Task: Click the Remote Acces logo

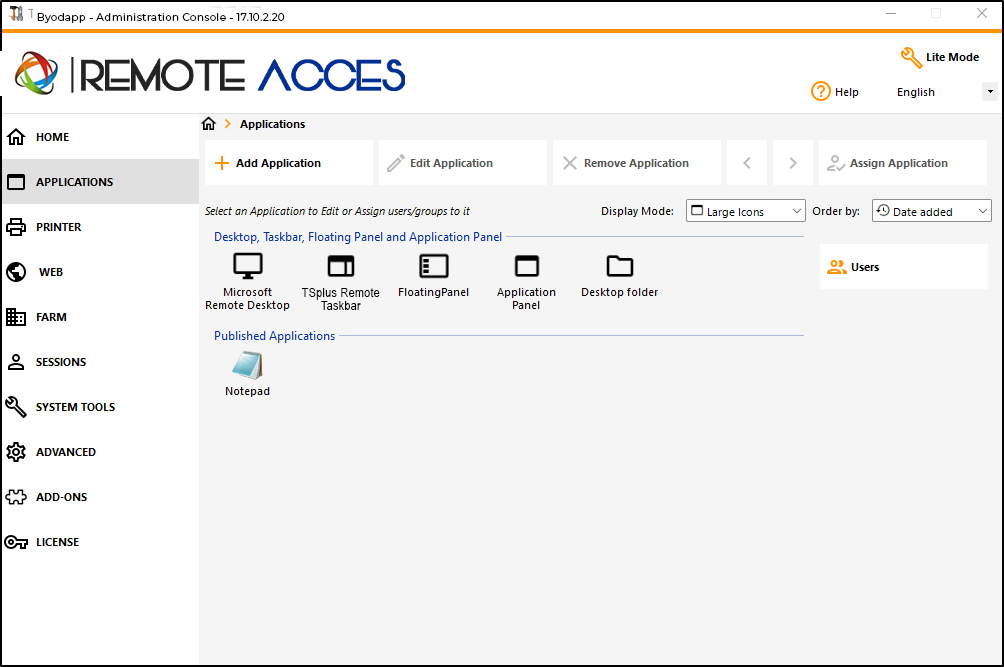Action: [x=210, y=74]
